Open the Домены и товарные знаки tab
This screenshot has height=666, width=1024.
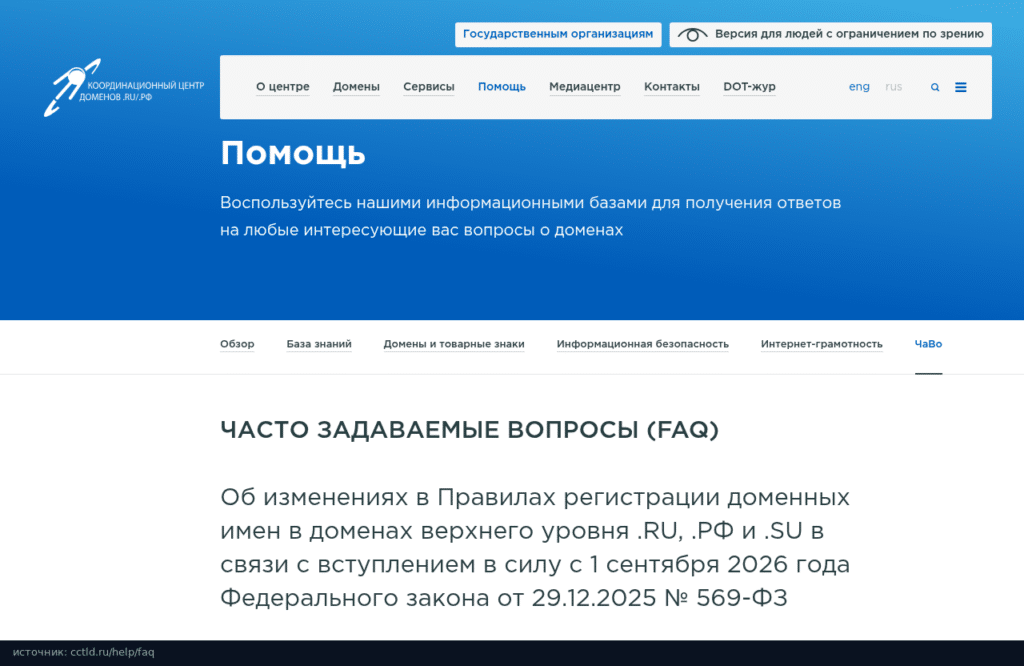pyautogui.click(x=454, y=344)
